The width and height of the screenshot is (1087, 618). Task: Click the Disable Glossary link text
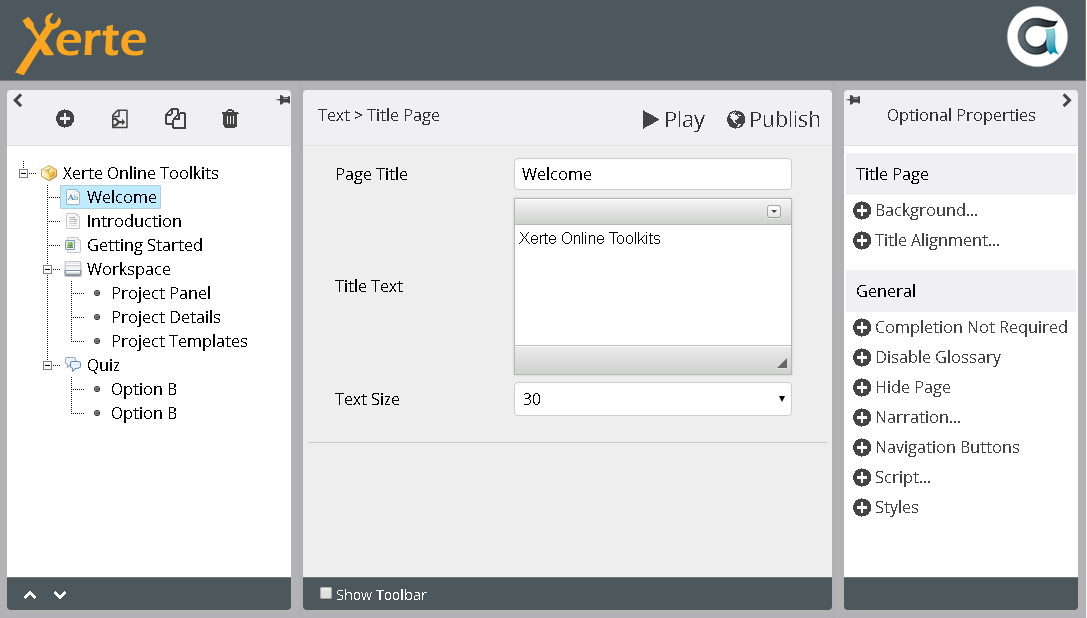pos(938,357)
